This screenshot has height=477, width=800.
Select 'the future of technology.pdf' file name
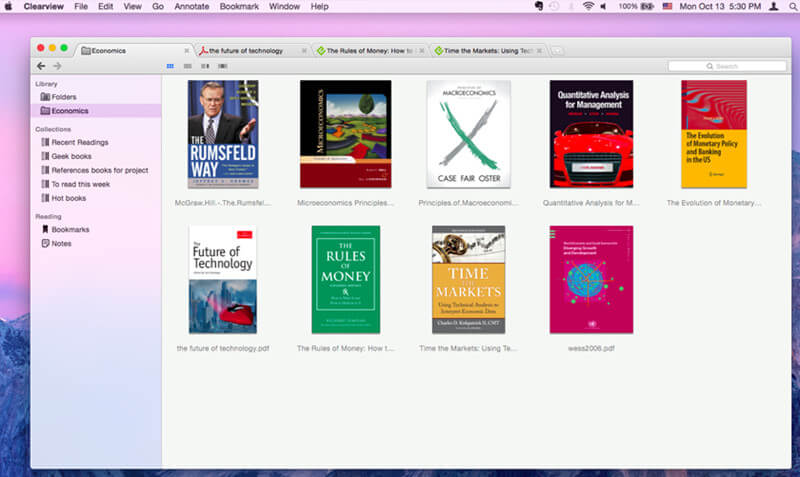[223, 348]
